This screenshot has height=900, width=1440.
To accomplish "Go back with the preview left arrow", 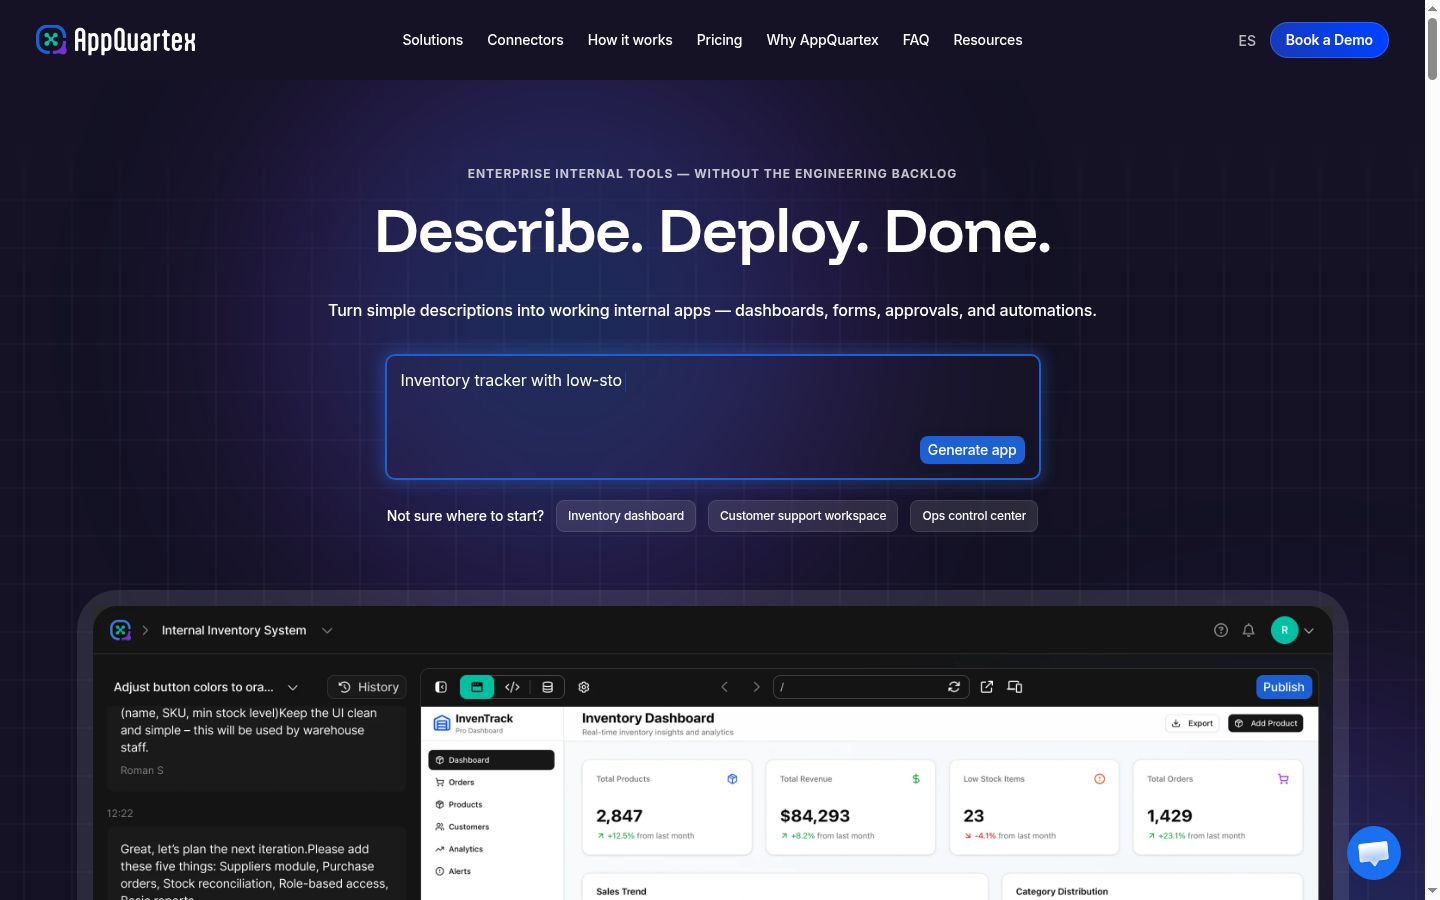I will [x=725, y=687].
